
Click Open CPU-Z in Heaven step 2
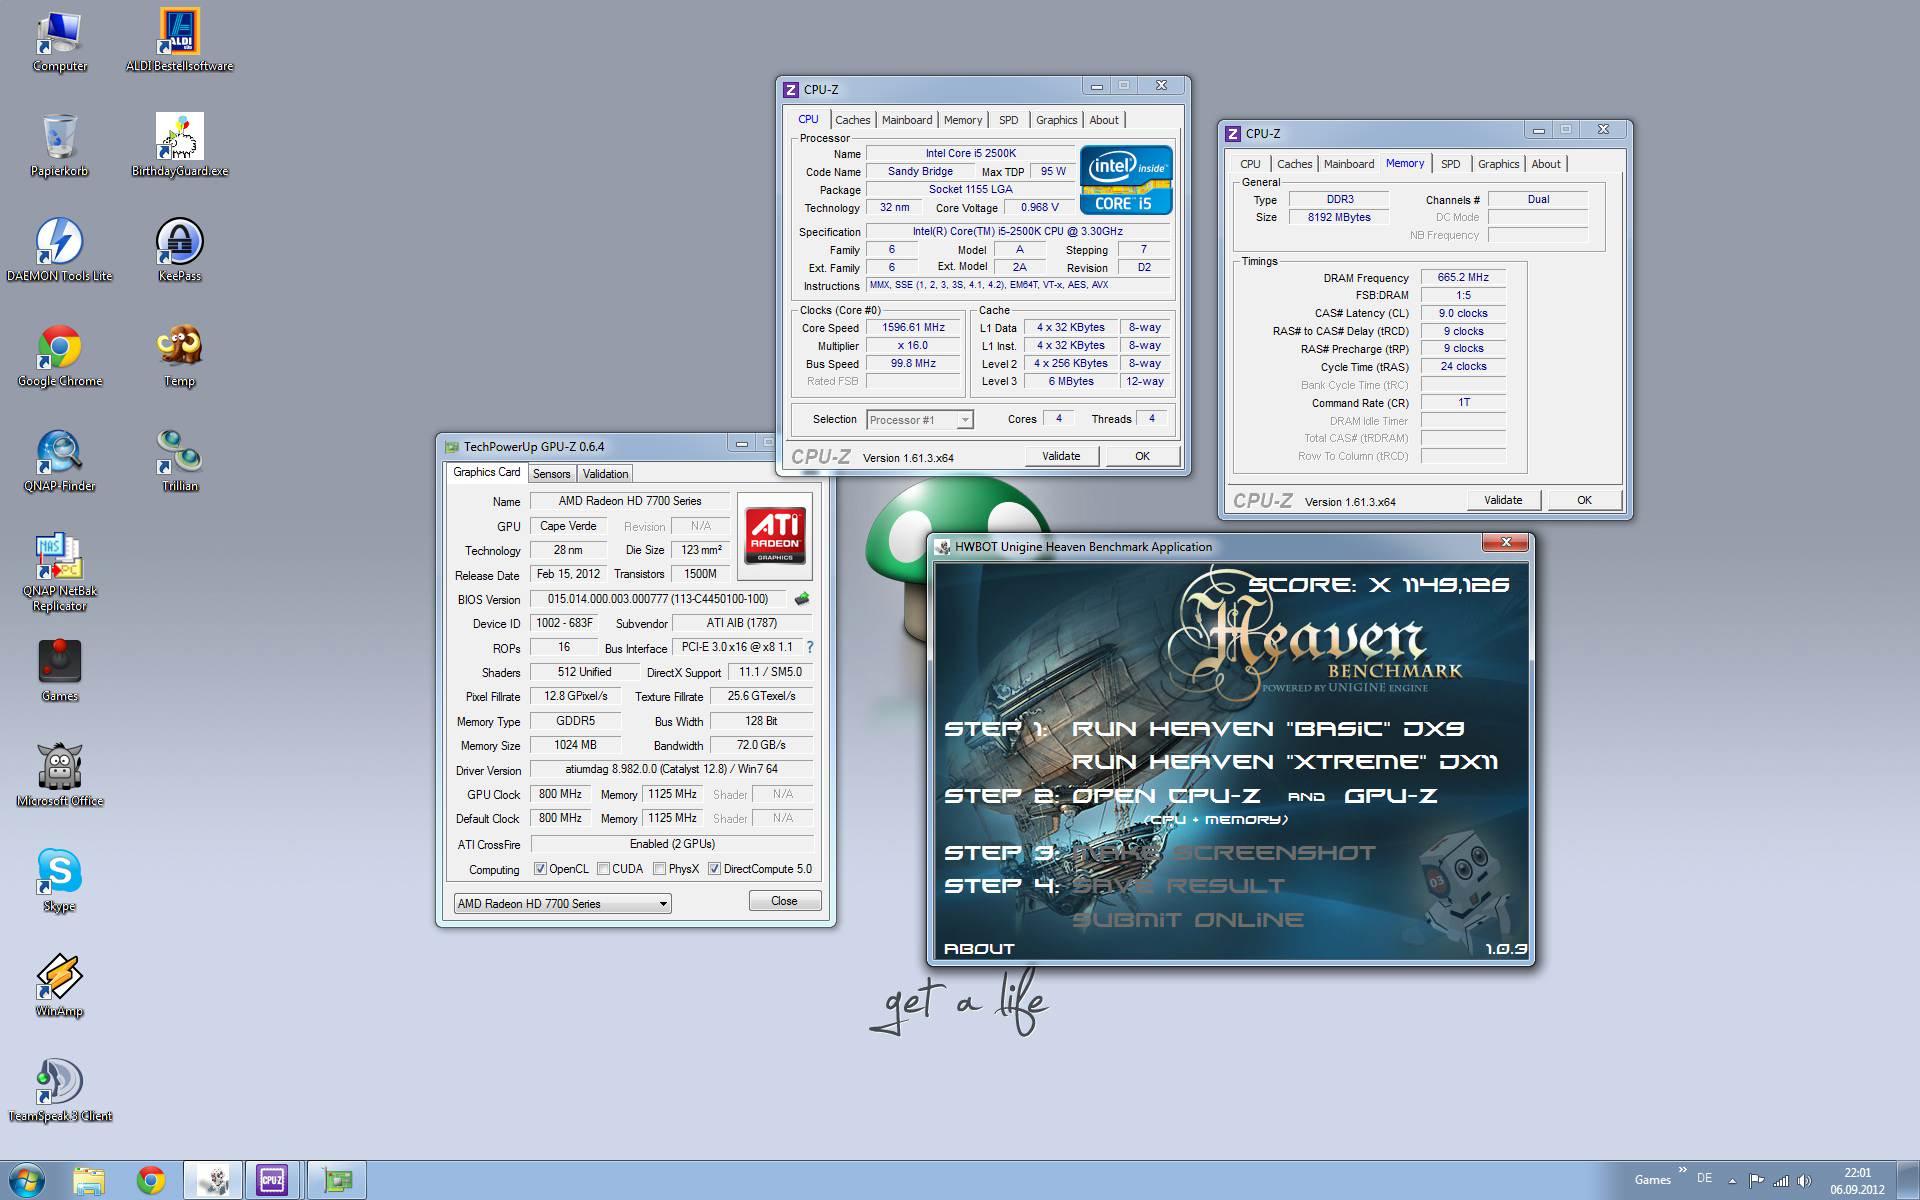pos(1166,796)
